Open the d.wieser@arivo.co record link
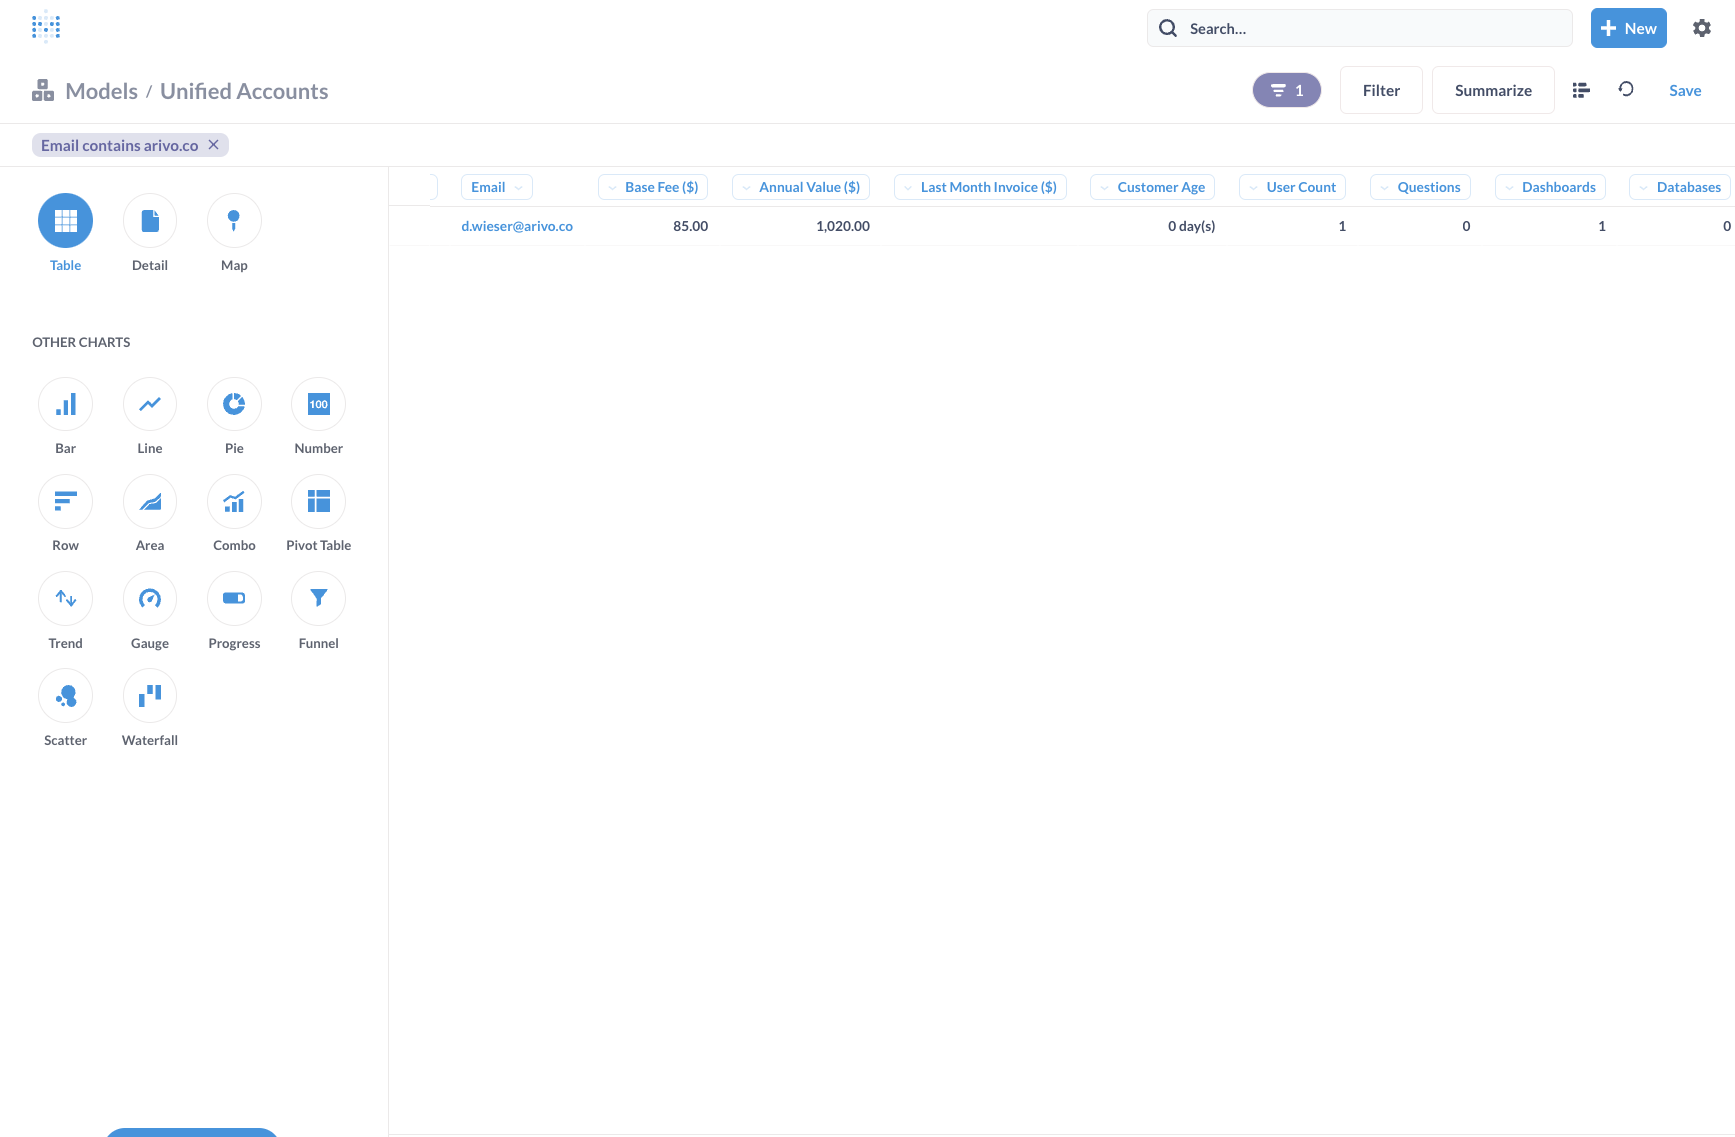 (x=517, y=225)
